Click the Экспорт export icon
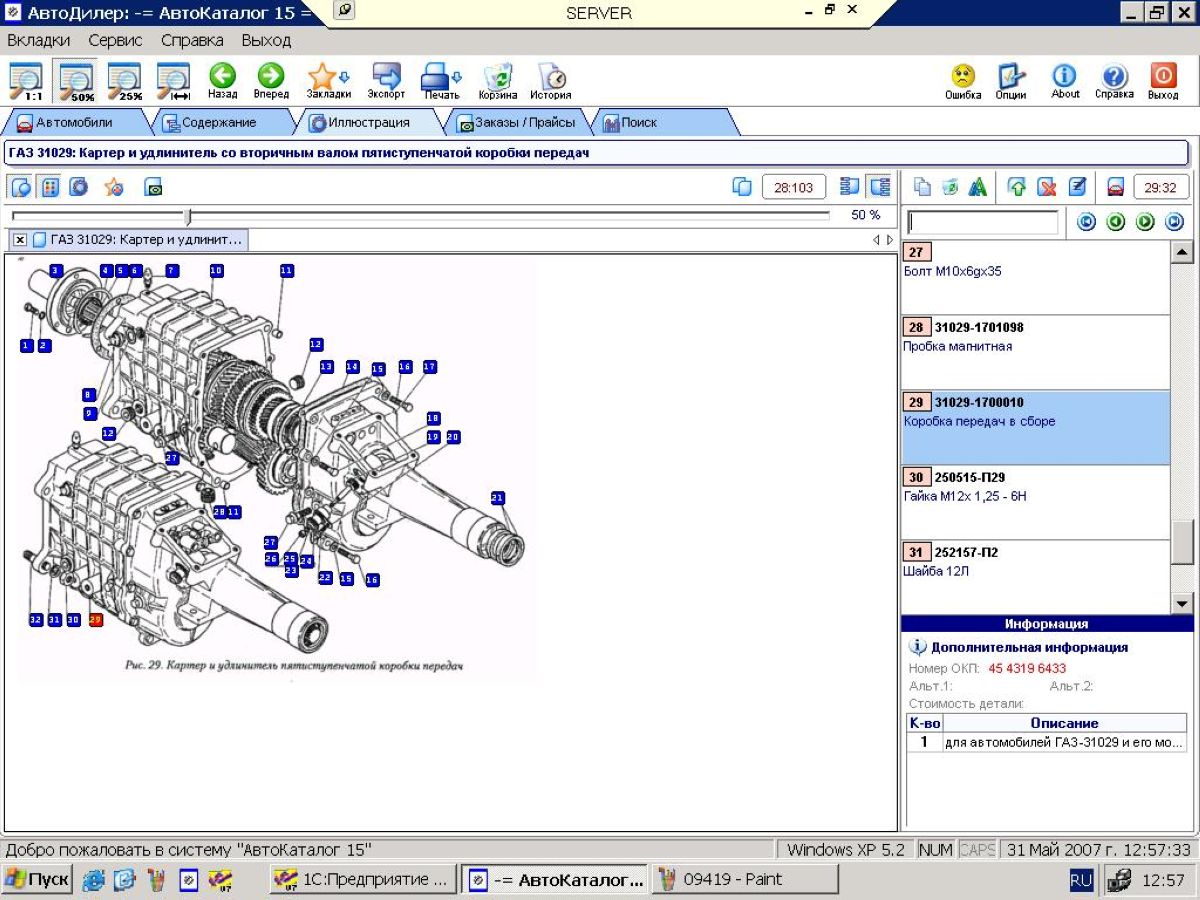Image resolution: width=1200 pixels, height=900 pixels. pos(386,80)
